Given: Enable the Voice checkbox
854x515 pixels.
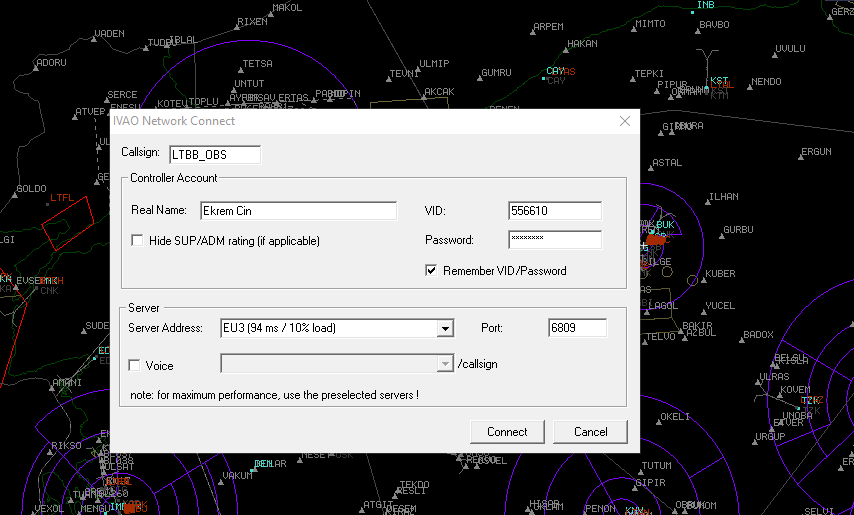Looking at the screenshot, I should click(134, 365).
